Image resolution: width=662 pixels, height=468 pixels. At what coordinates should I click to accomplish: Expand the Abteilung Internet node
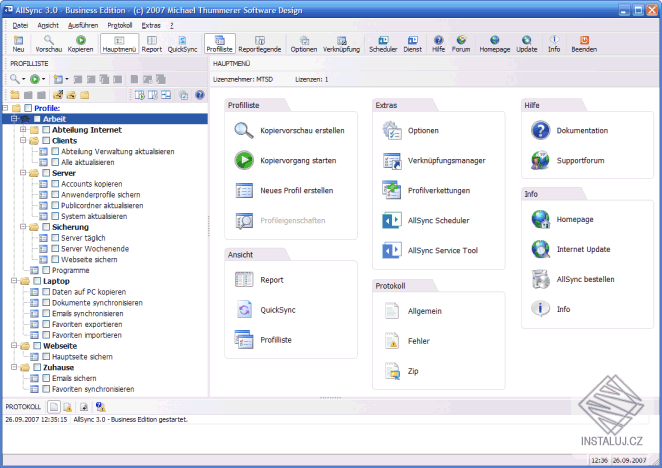(23, 129)
